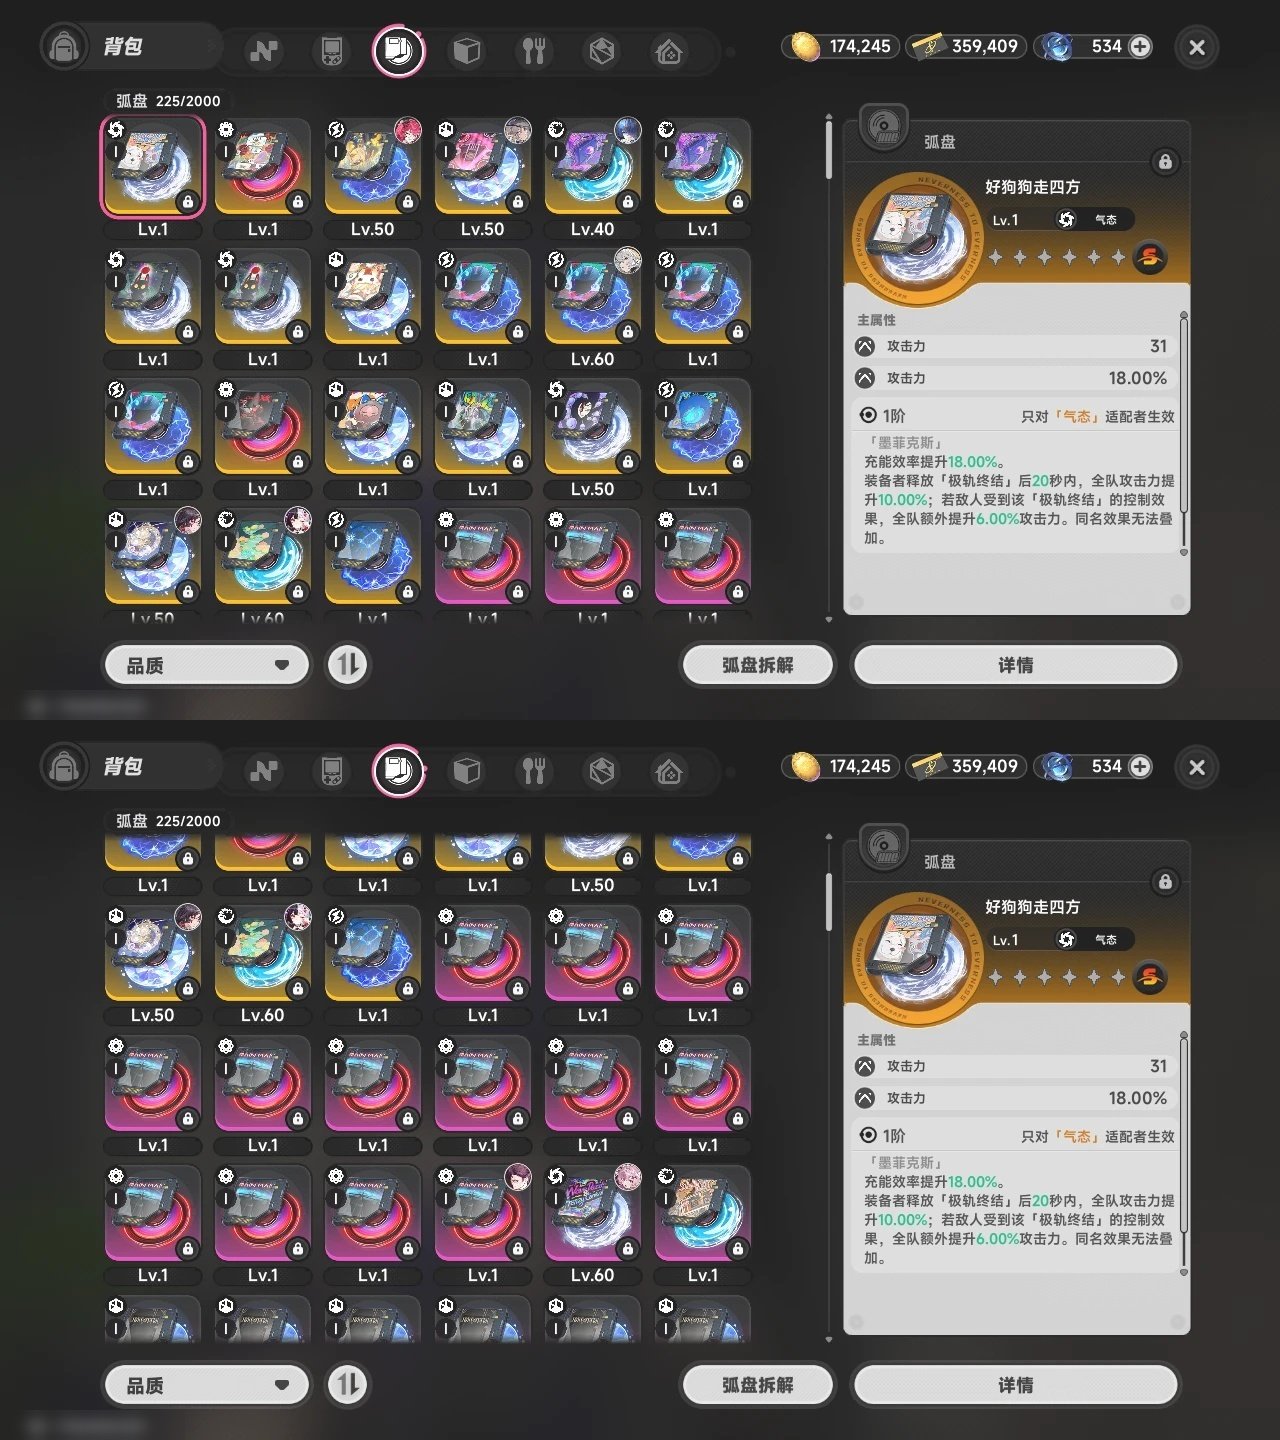Open the 品质 sort dropdown in lower screenshot
The height and width of the screenshot is (1440, 1280).
click(207, 1385)
